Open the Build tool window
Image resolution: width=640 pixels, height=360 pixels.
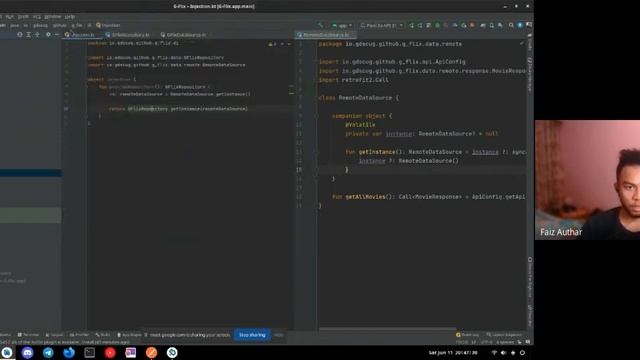click(x=103, y=335)
